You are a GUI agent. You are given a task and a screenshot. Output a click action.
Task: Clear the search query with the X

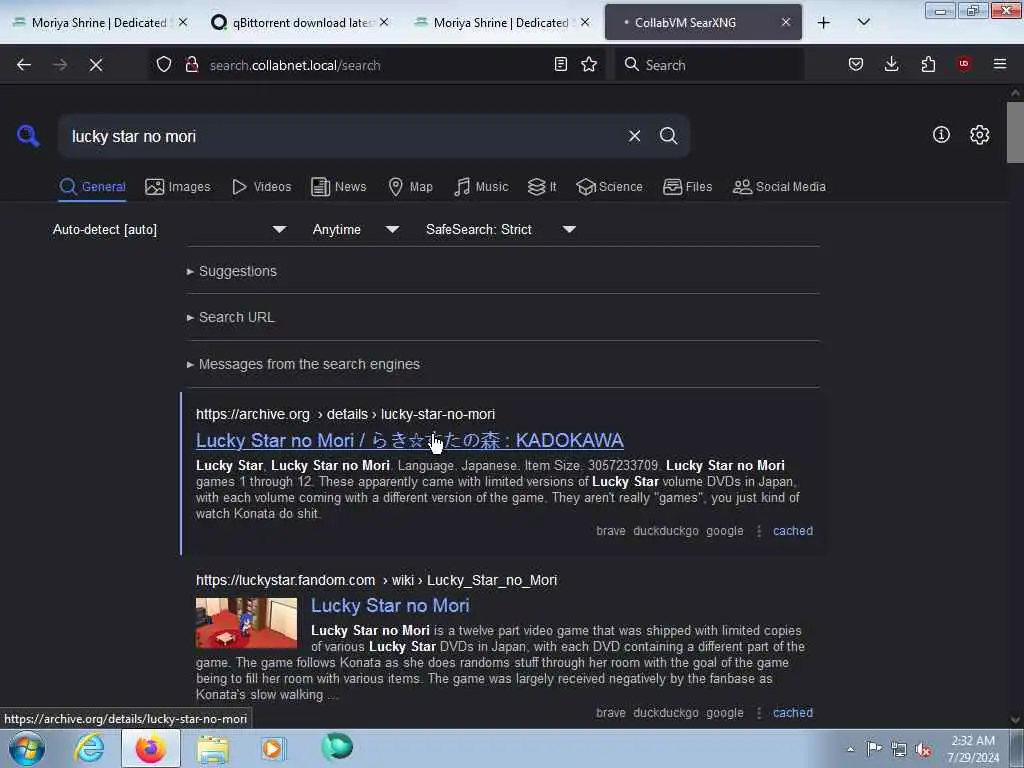[x=634, y=136]
